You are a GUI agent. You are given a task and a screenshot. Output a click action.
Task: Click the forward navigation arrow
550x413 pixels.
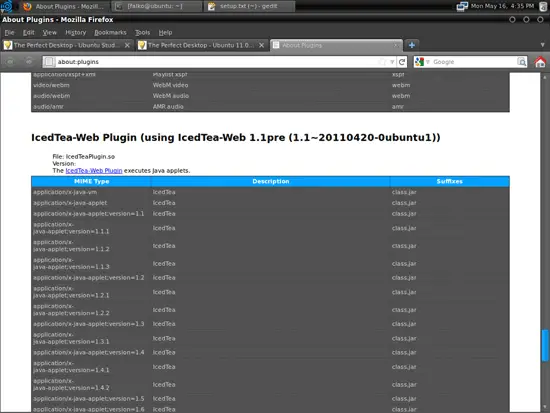29,62
